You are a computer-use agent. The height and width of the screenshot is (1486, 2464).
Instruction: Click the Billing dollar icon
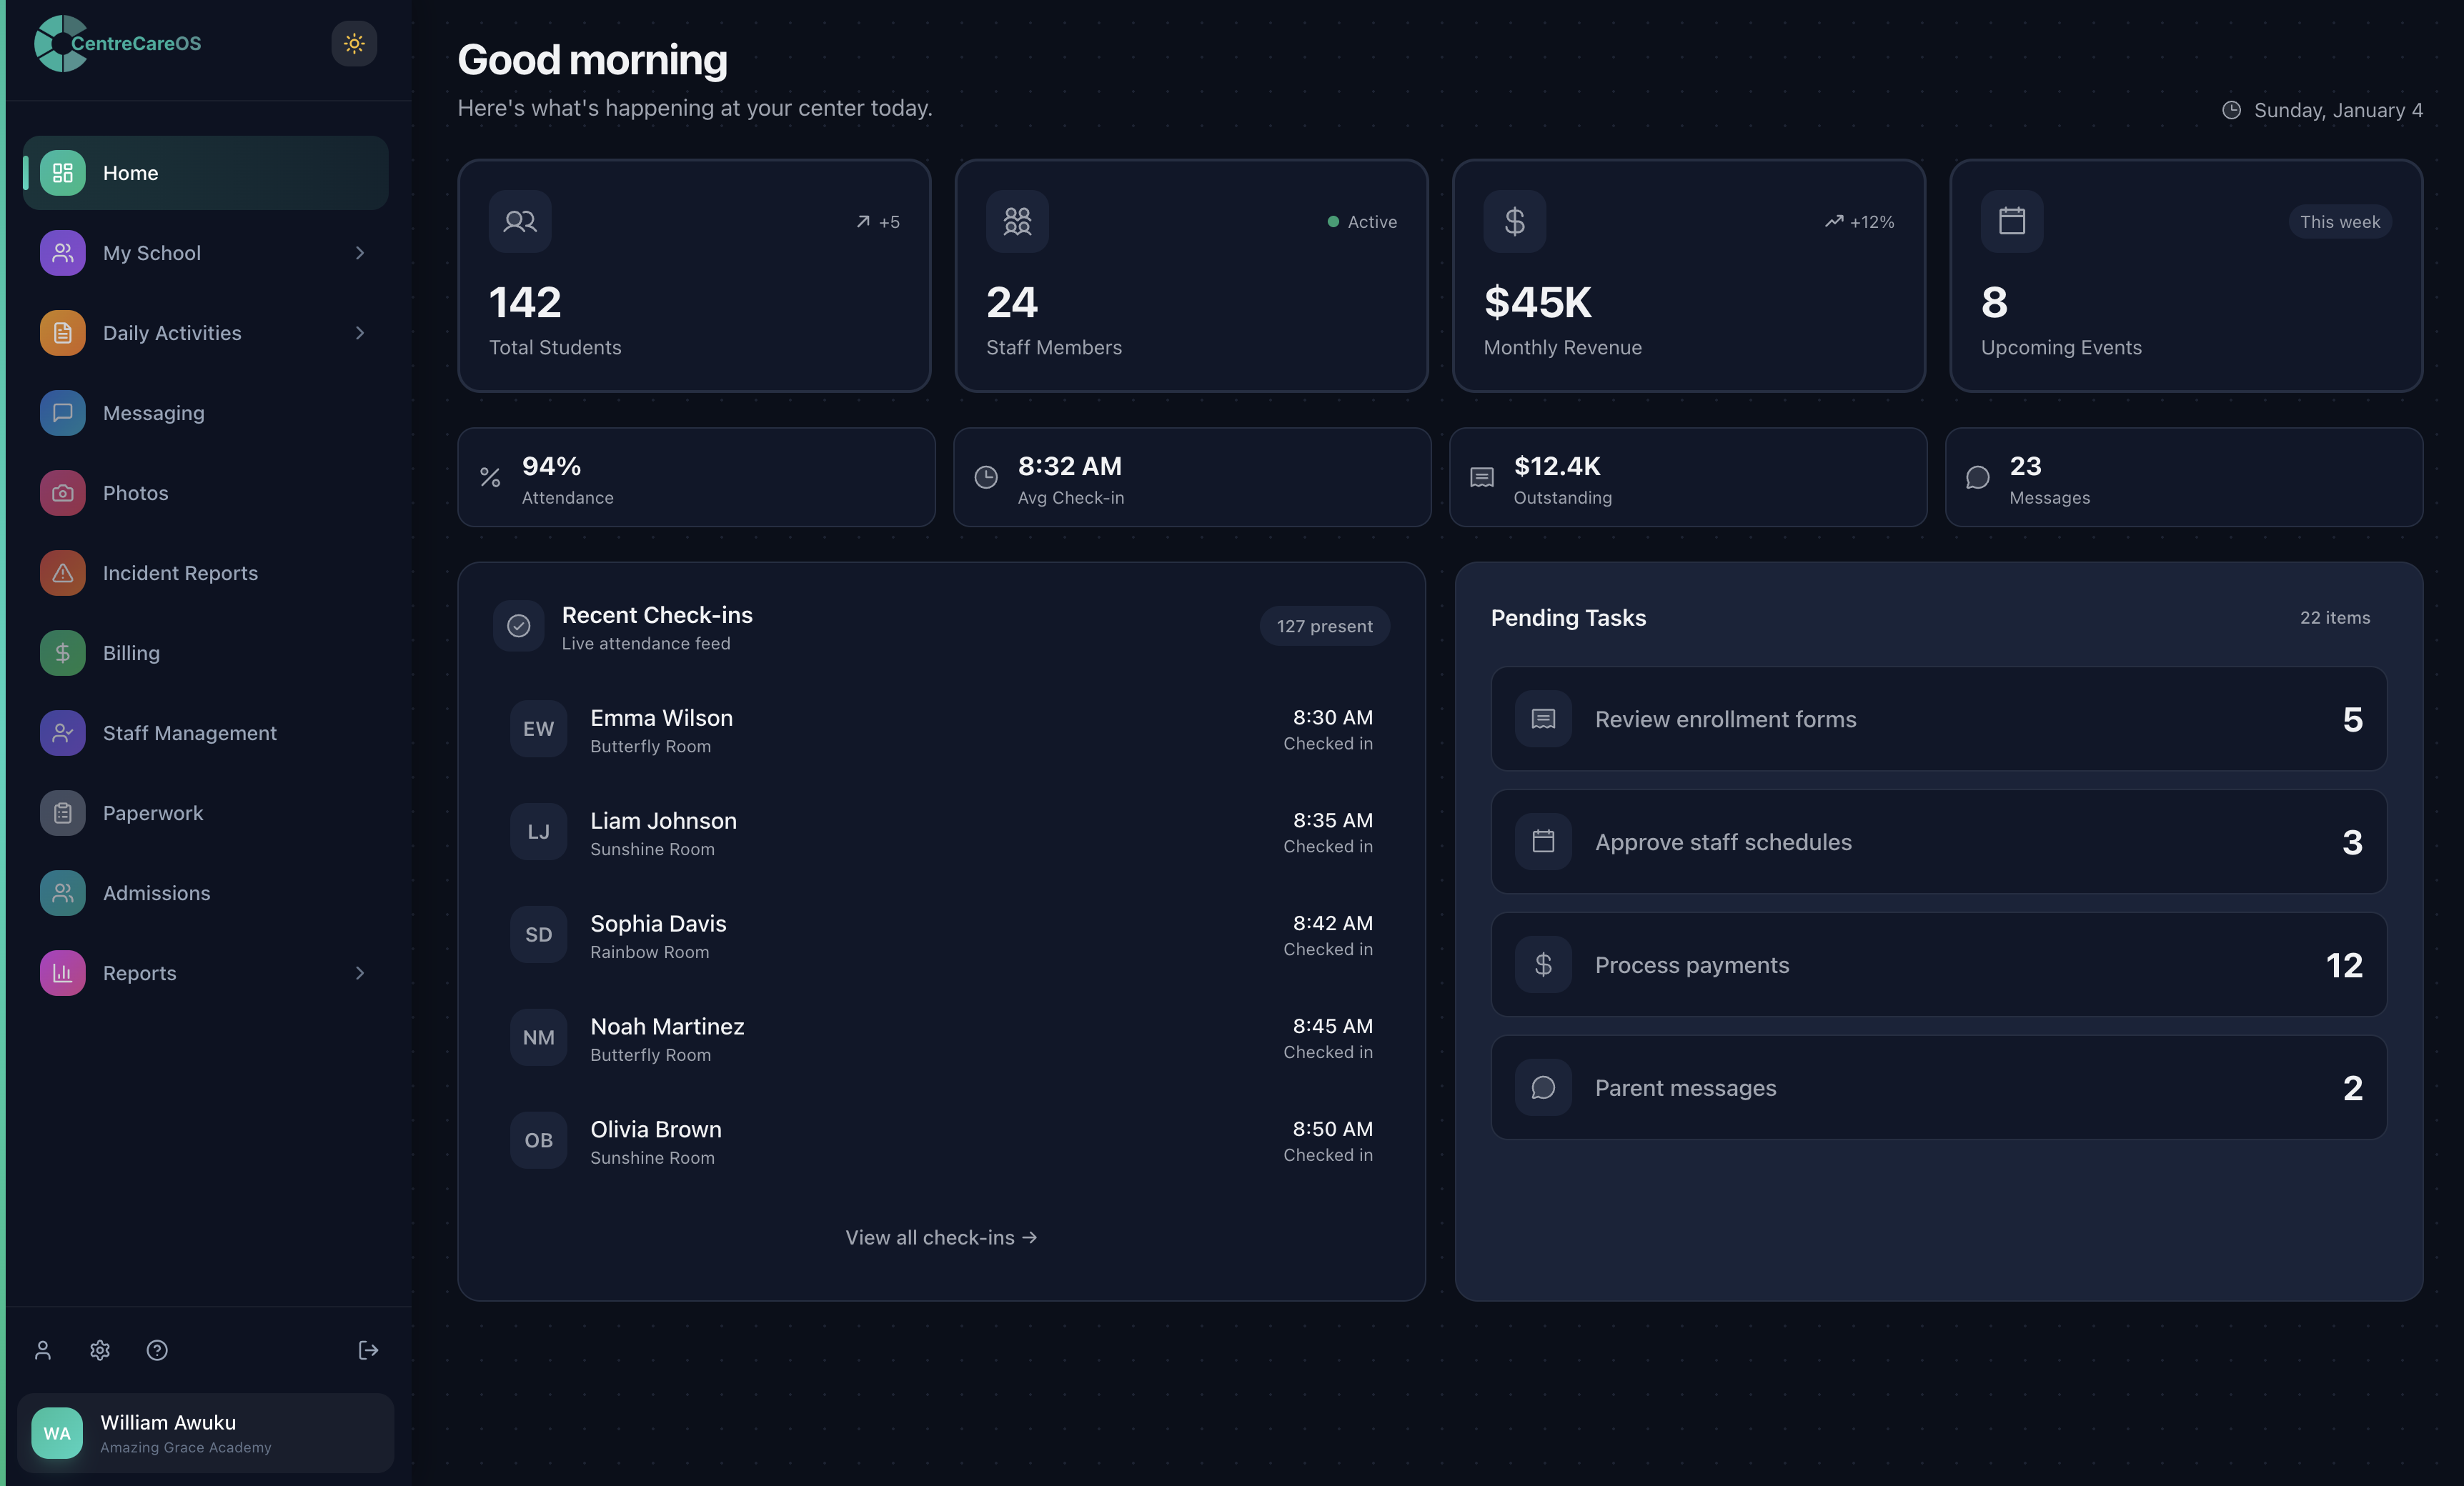(x=61, y=652)
